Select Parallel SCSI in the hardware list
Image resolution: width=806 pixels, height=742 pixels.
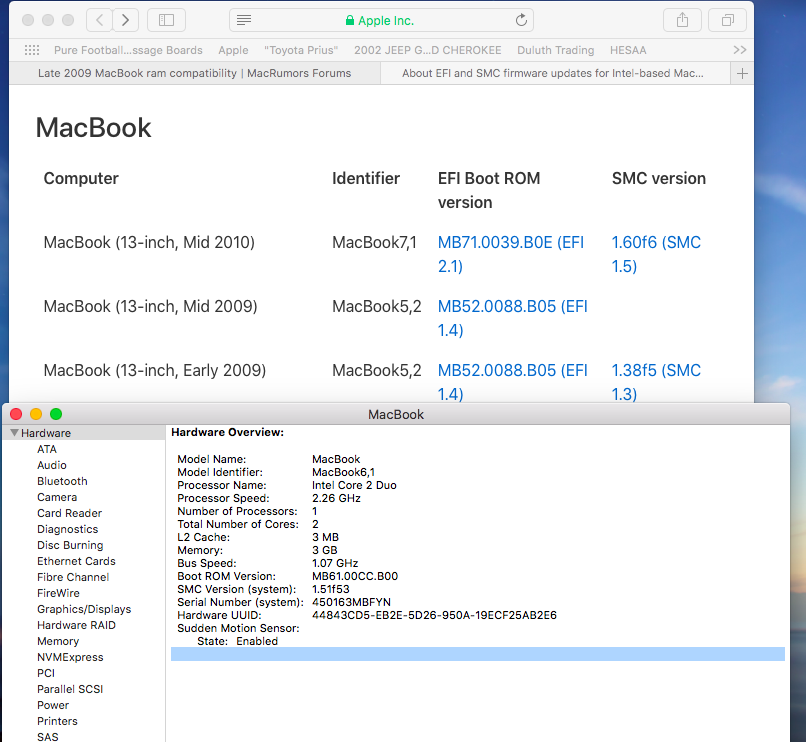pos(70,689)
